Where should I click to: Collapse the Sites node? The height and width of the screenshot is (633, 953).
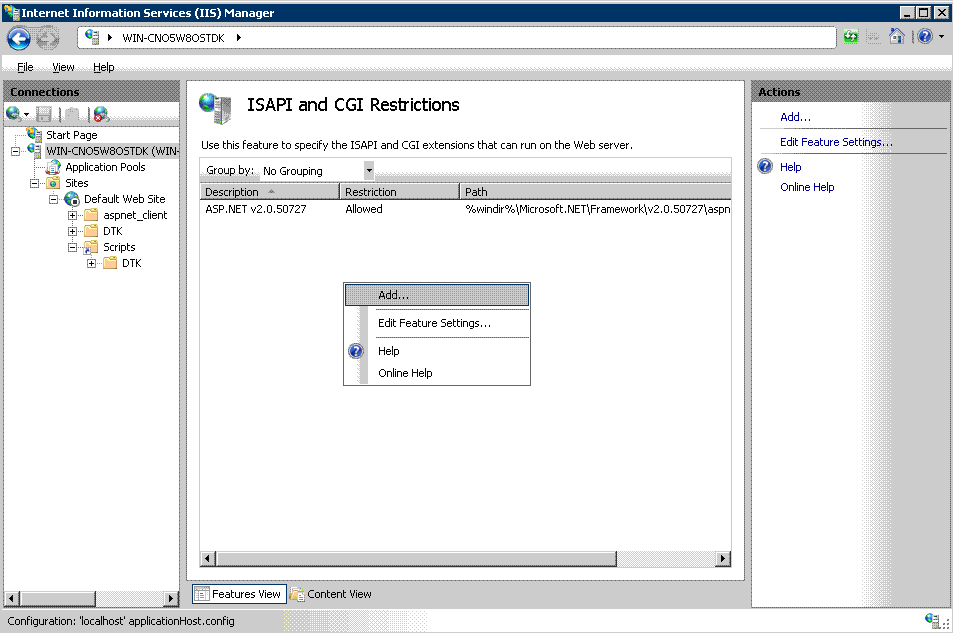[35, 183]
